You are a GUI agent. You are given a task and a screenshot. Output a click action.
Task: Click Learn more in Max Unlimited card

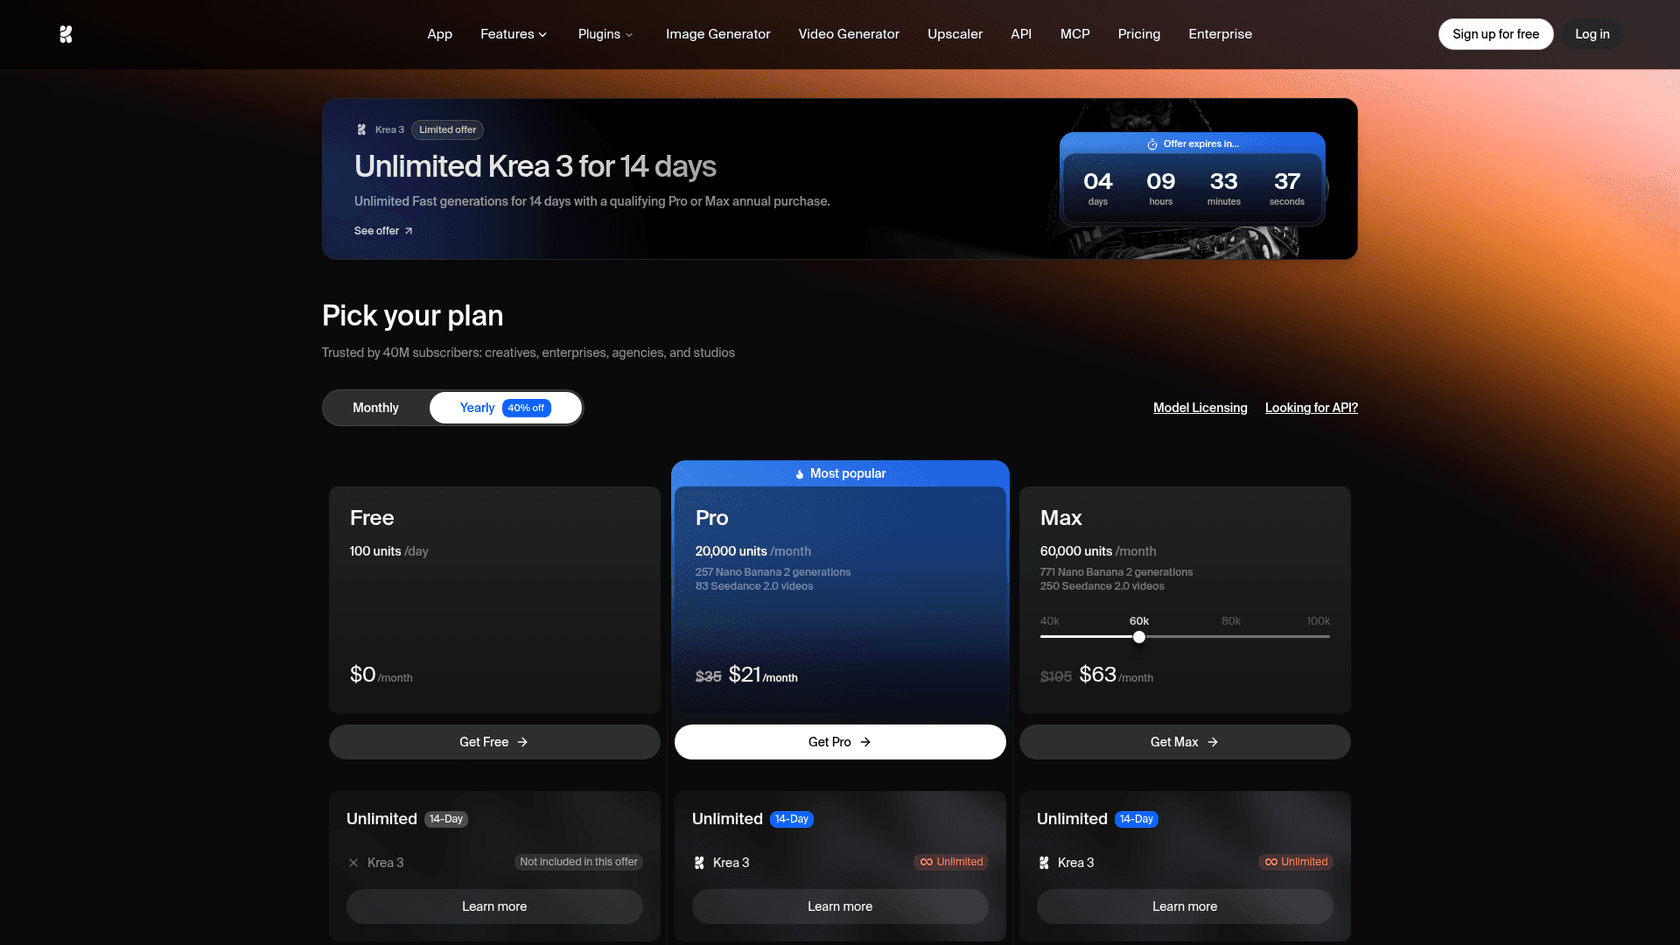[1185, 907]
